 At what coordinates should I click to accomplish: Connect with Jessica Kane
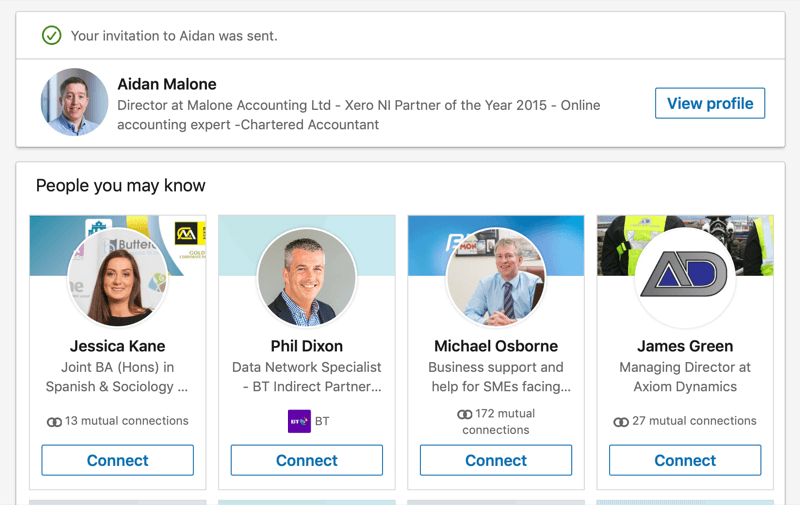pyautogui.click(x=118, y=460)
